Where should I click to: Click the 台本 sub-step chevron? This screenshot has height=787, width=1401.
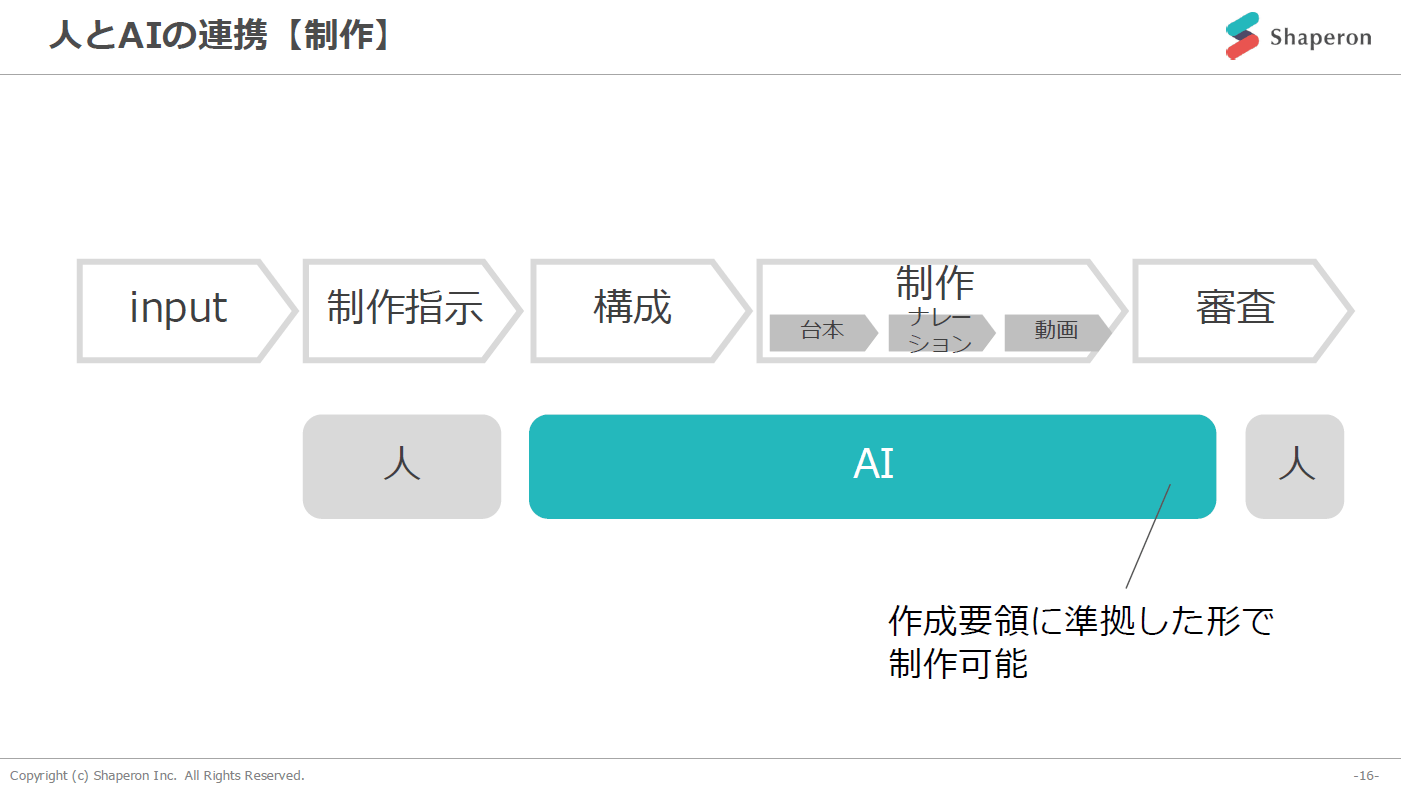pos(822,332)
